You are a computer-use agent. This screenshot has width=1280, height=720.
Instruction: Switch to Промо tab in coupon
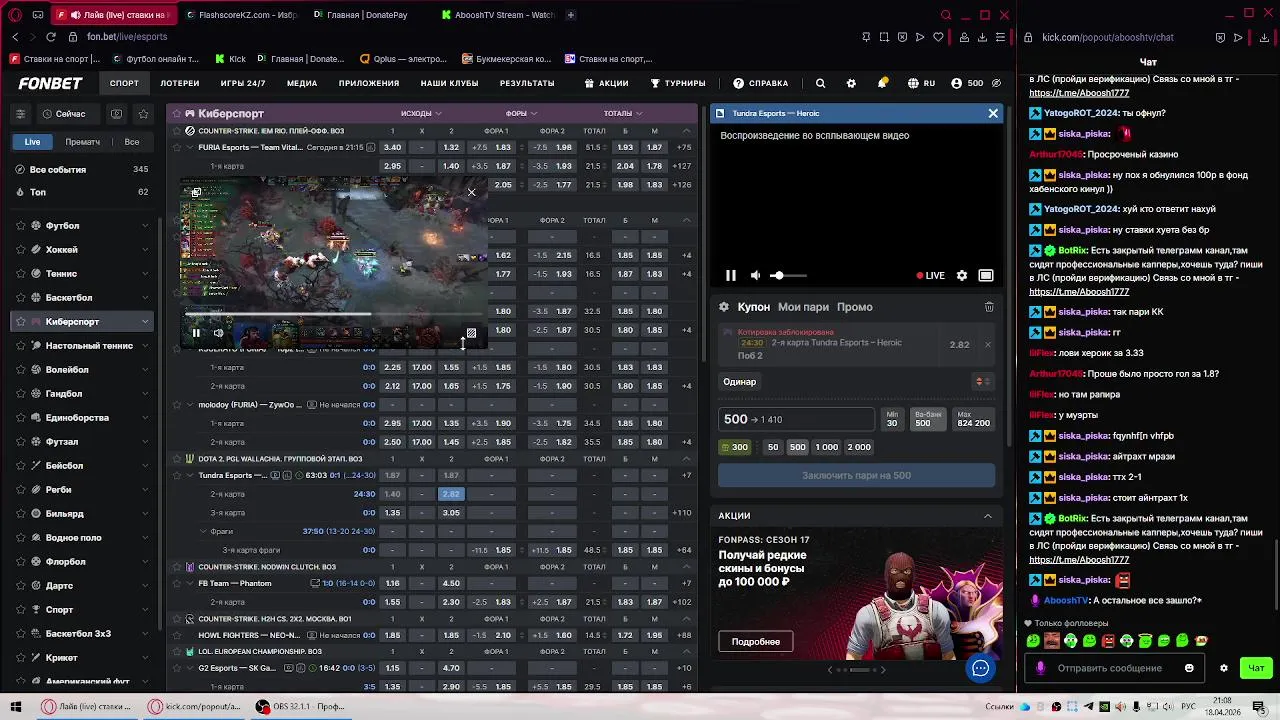855,307
